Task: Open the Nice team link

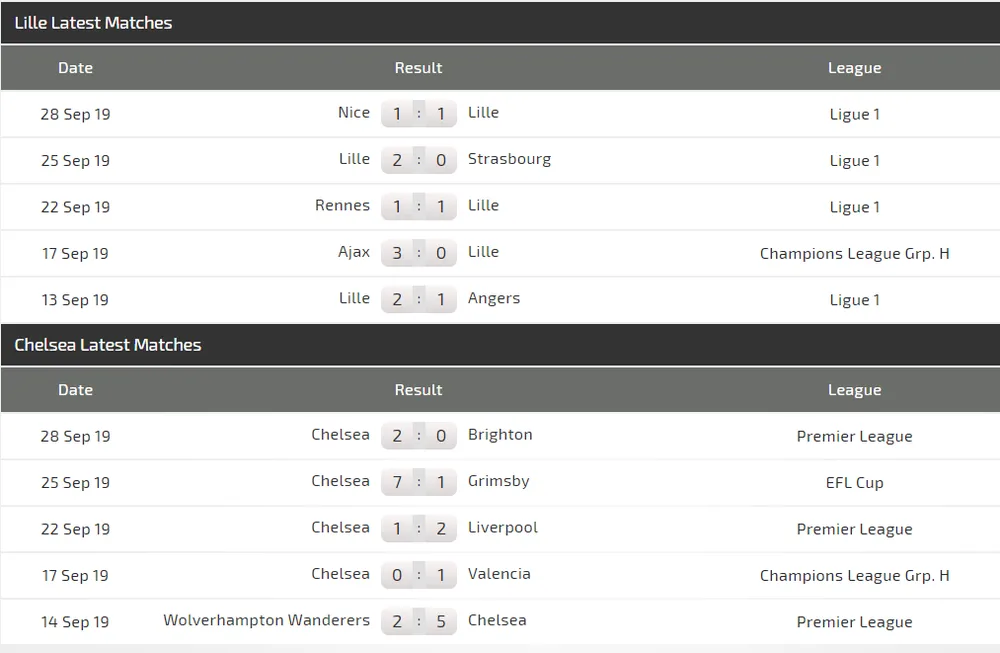Action: [x=354, y=113]
